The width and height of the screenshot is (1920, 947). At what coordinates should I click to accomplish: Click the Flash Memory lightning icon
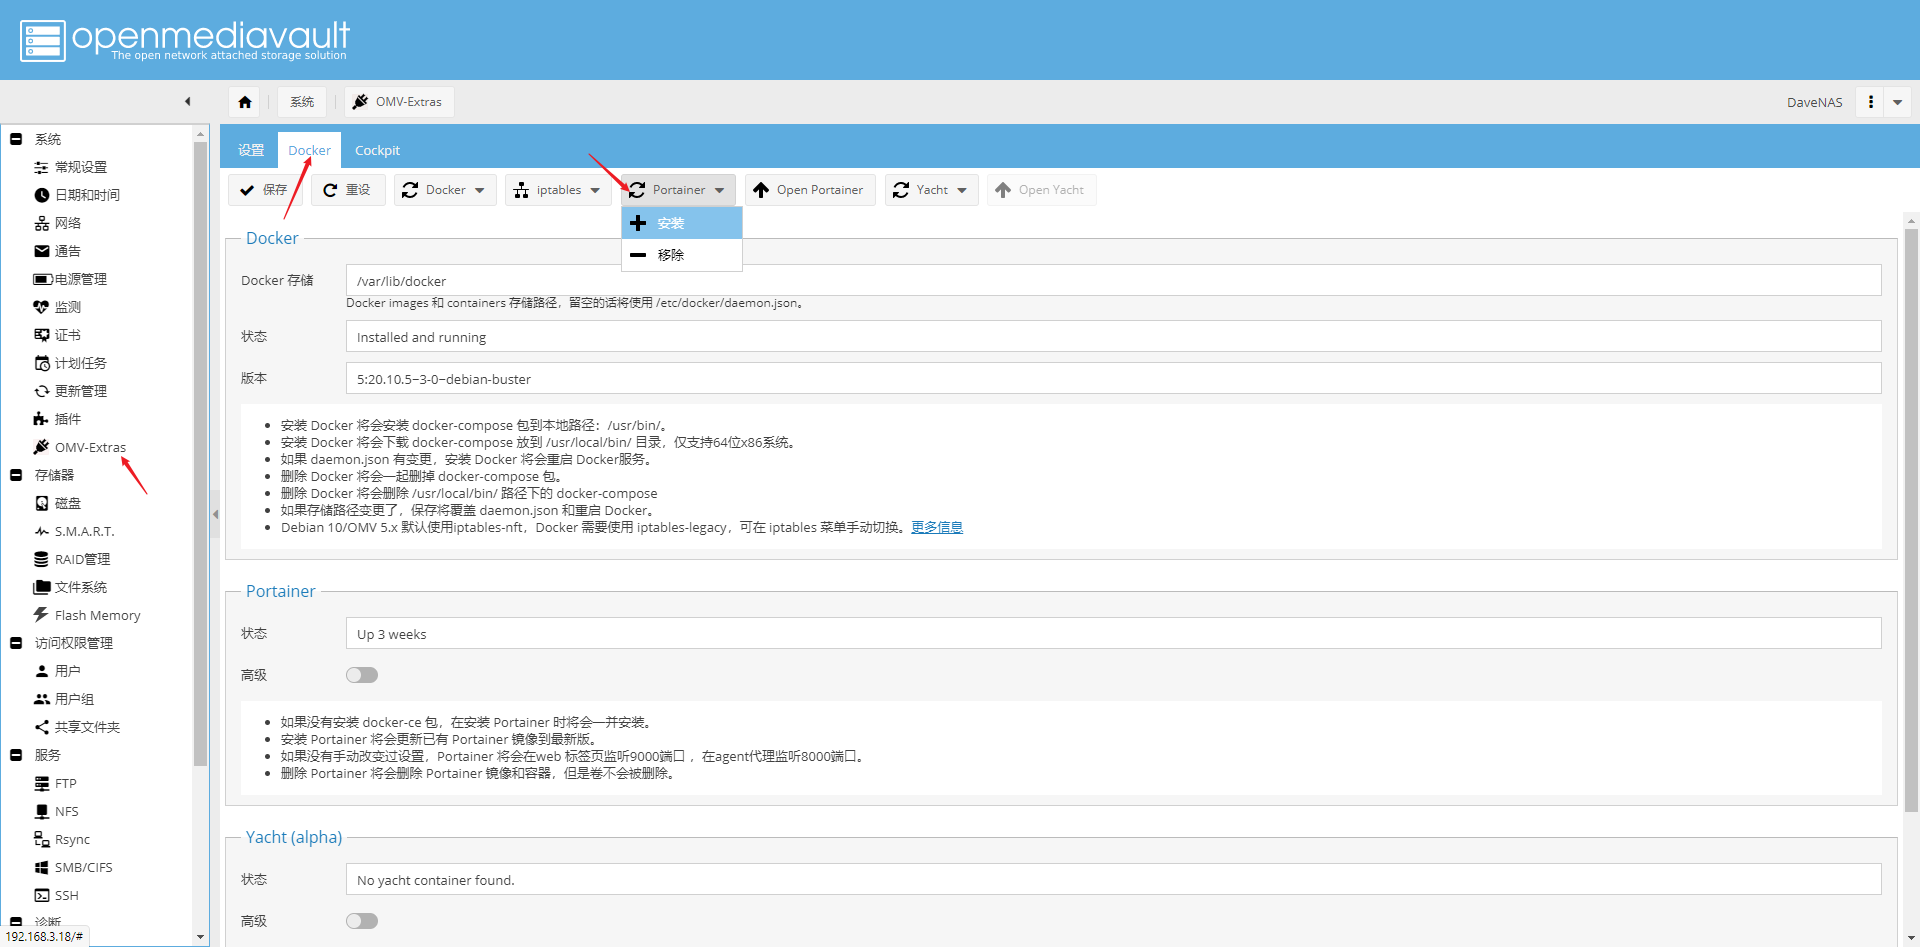coord(42,615)
